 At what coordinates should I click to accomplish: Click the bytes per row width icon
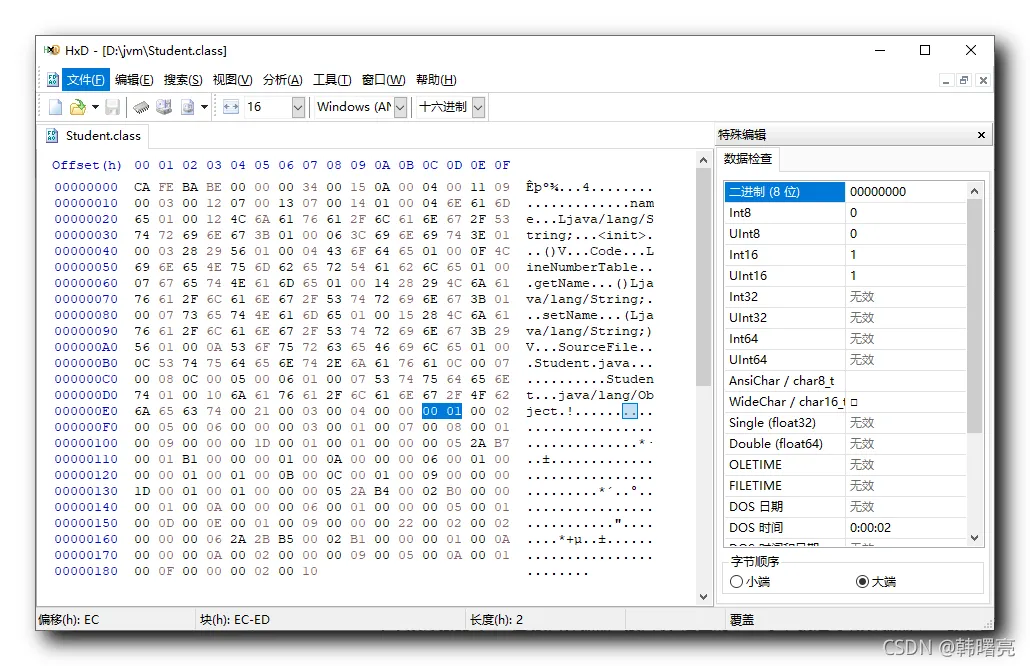click(231, 106)
